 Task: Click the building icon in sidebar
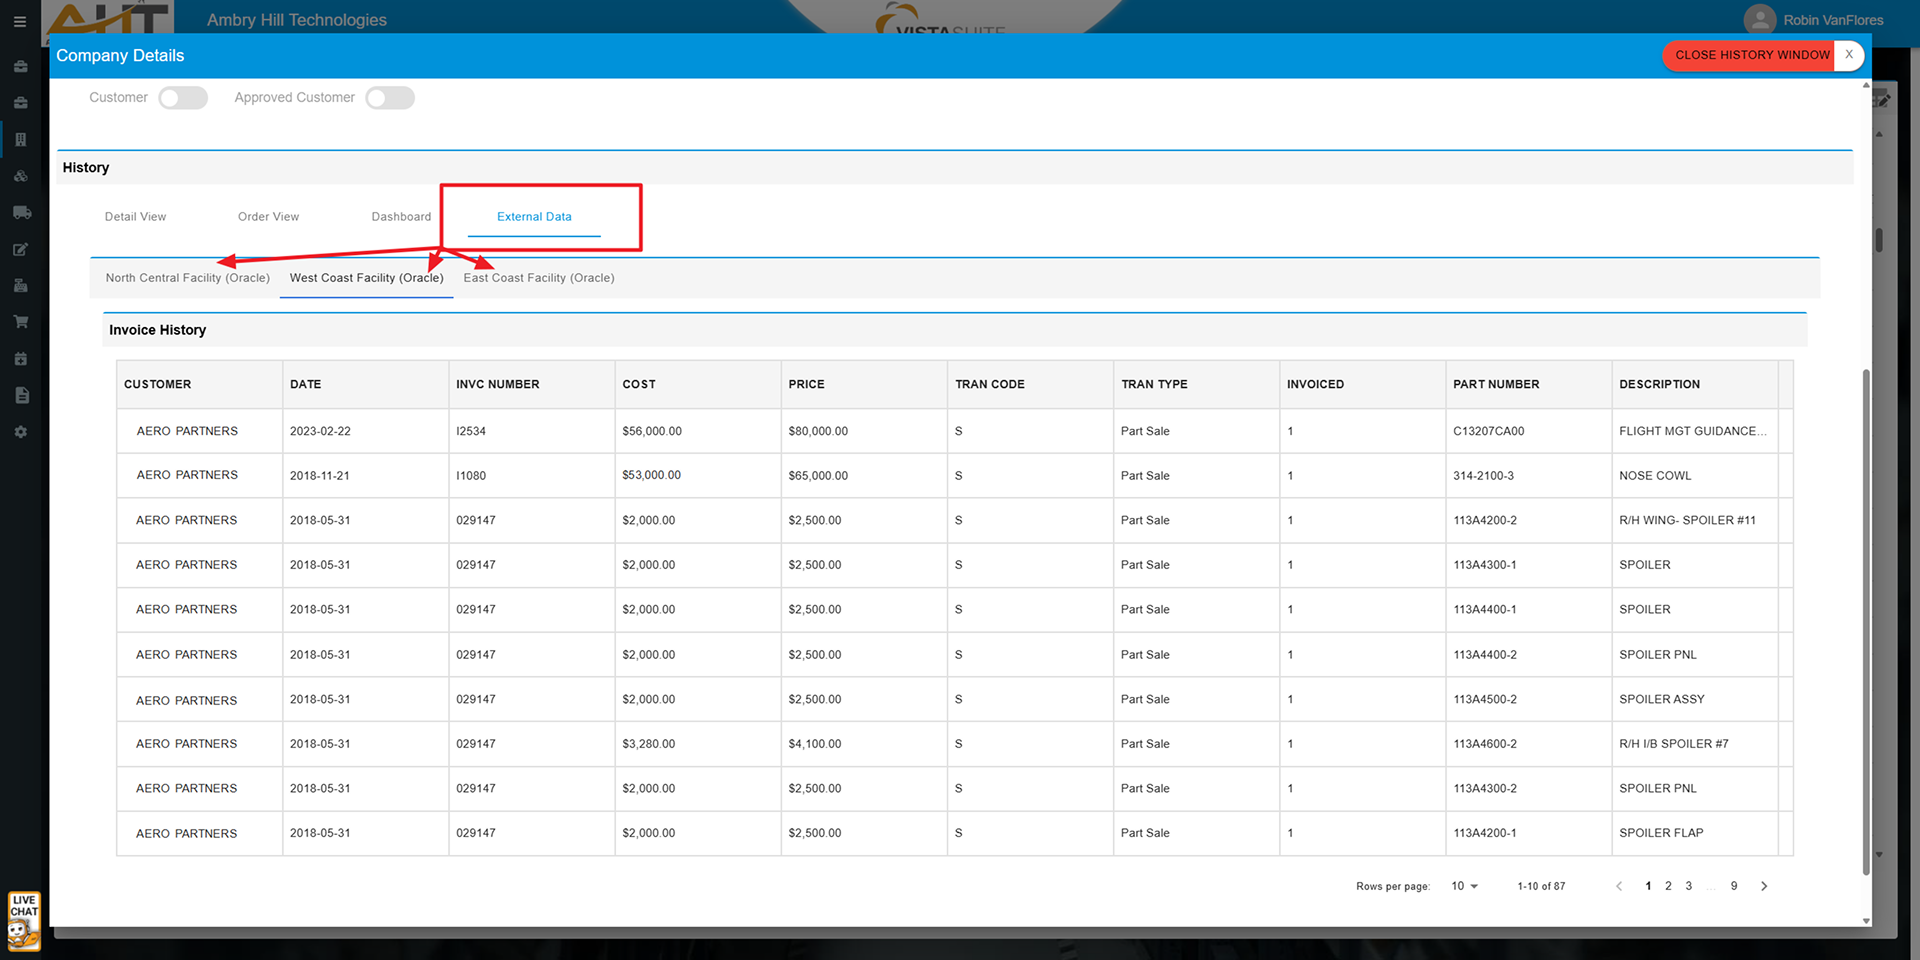(x=20, y=140)
